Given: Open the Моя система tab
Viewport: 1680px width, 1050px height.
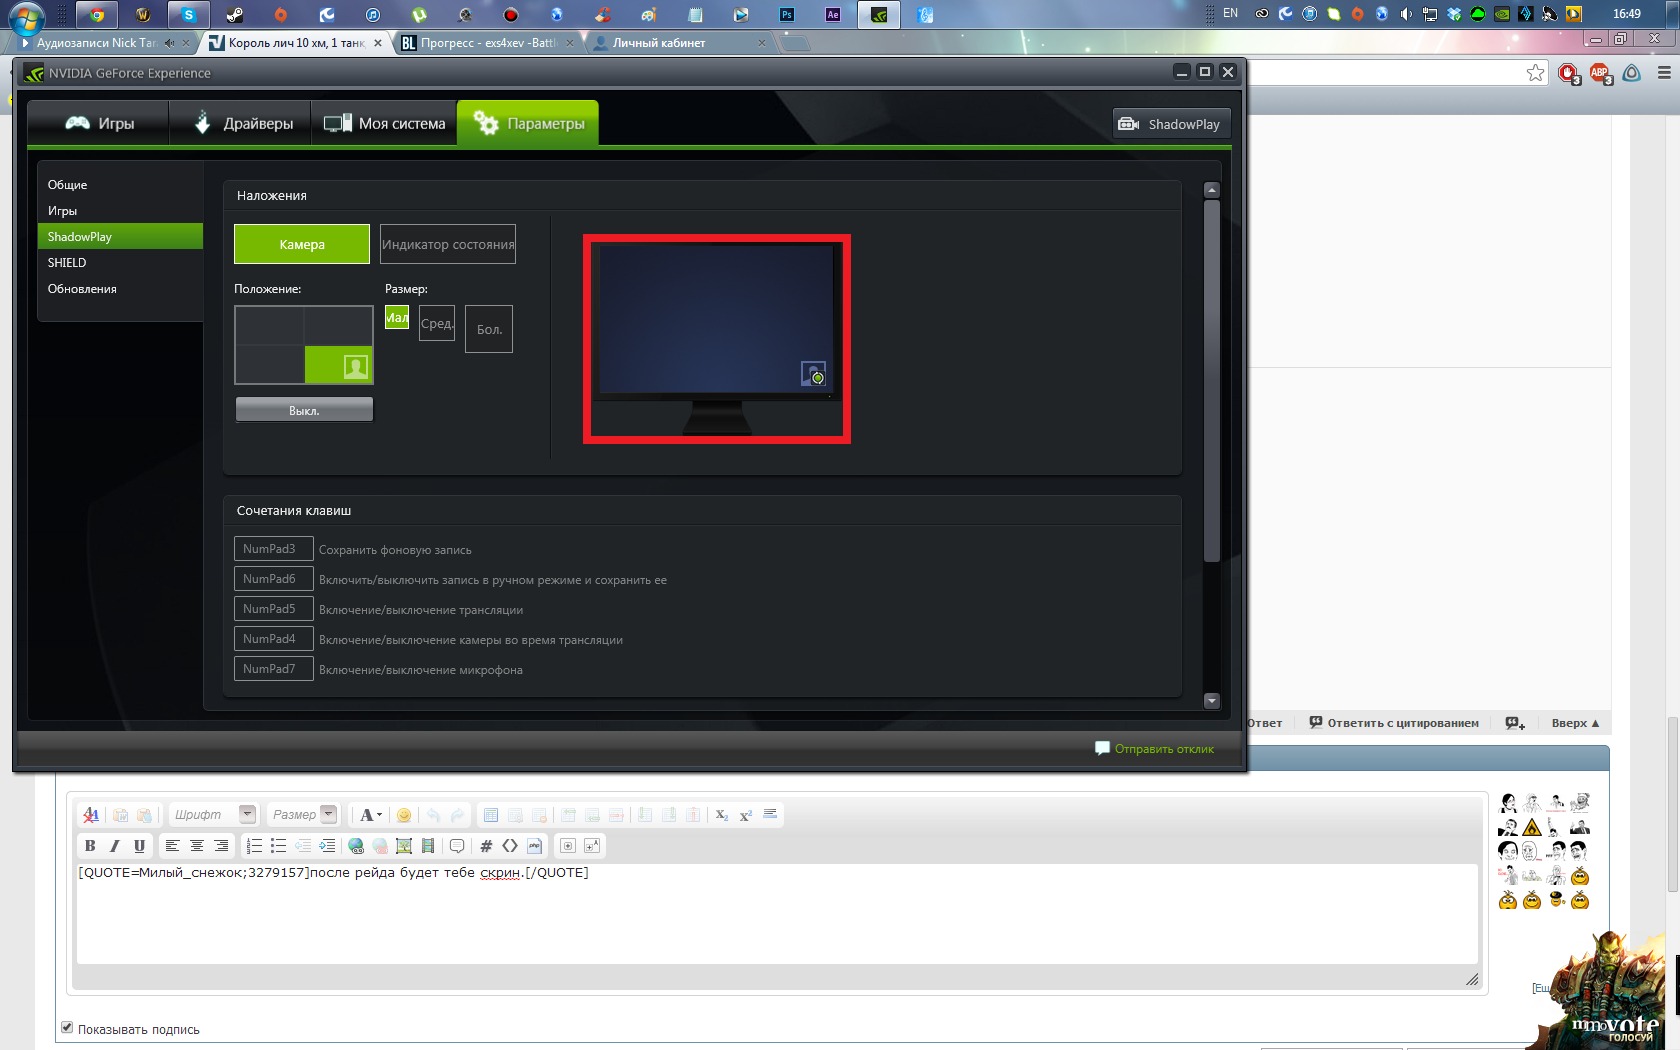Looking at the screenshot, I should point(385,124).
